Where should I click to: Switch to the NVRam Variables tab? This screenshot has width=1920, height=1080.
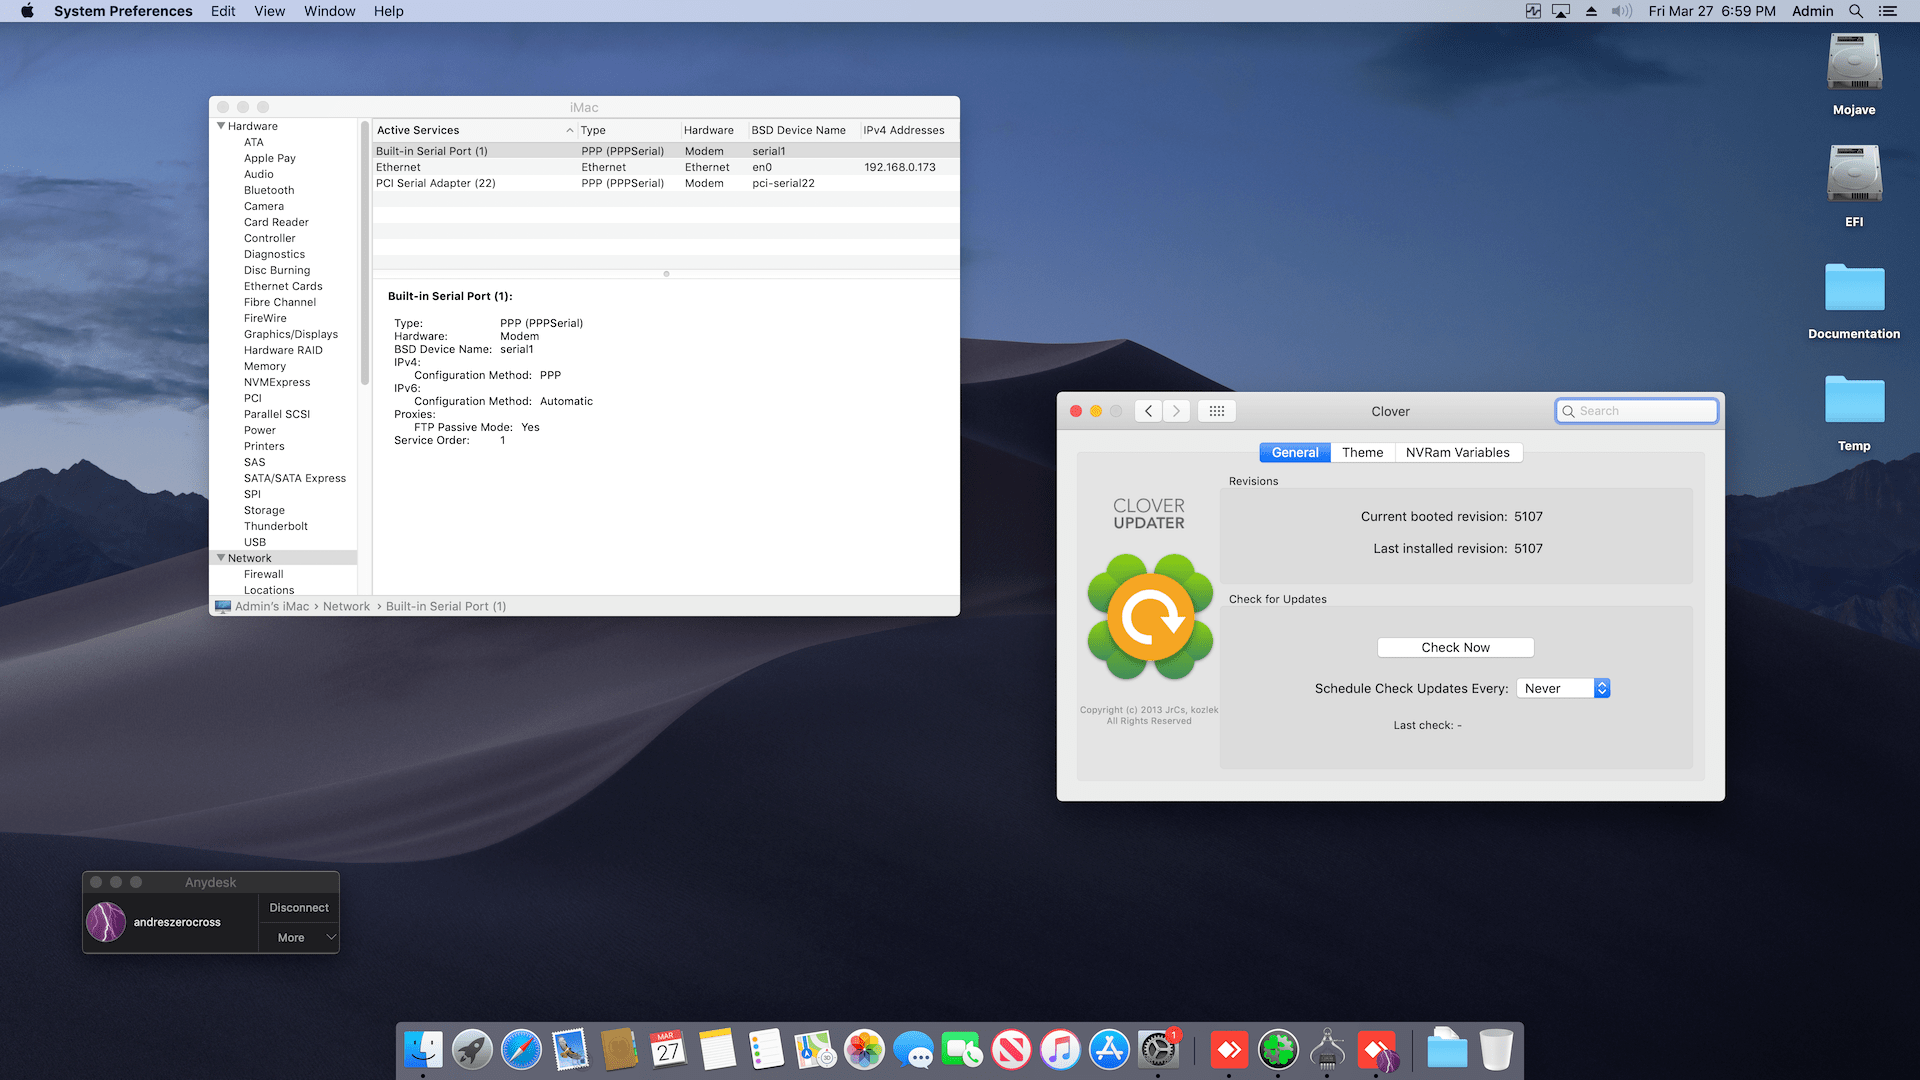(1457, 452)
